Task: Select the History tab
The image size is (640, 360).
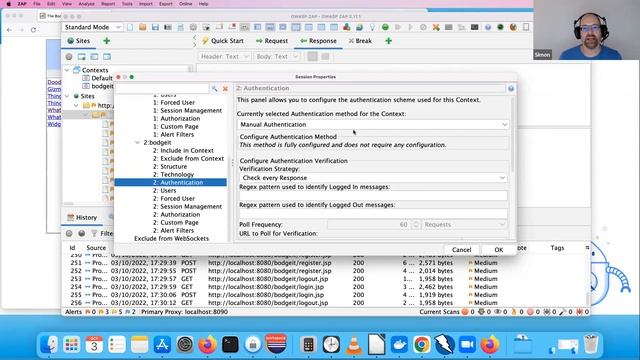Action: (82, 218)
